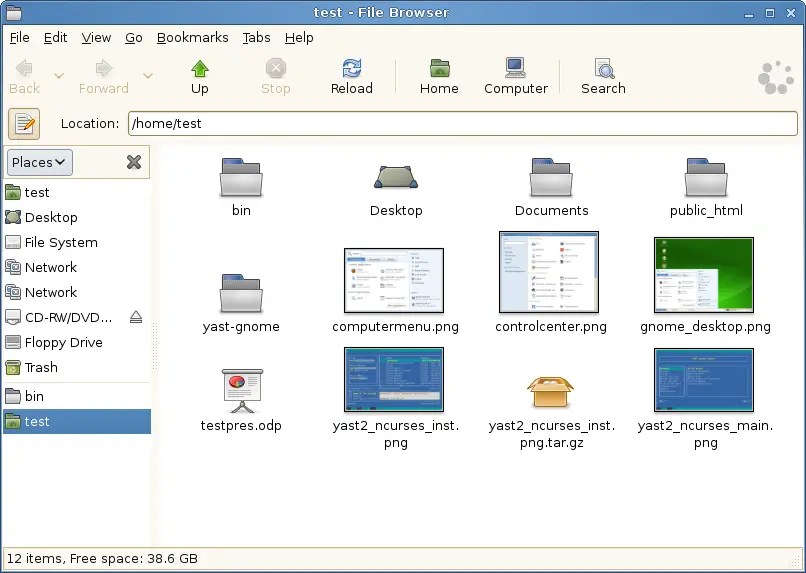Select Trash in the Places sidebar

point(41,367)
